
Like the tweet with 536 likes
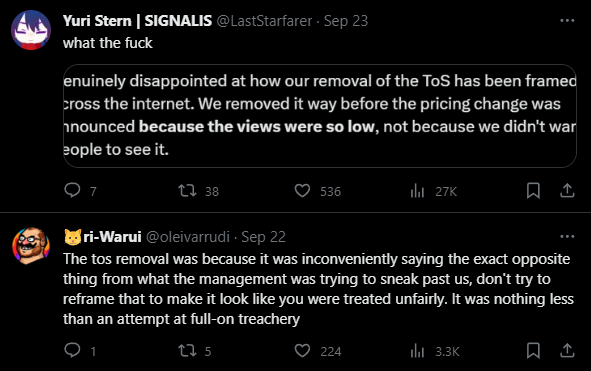[302, 191]
